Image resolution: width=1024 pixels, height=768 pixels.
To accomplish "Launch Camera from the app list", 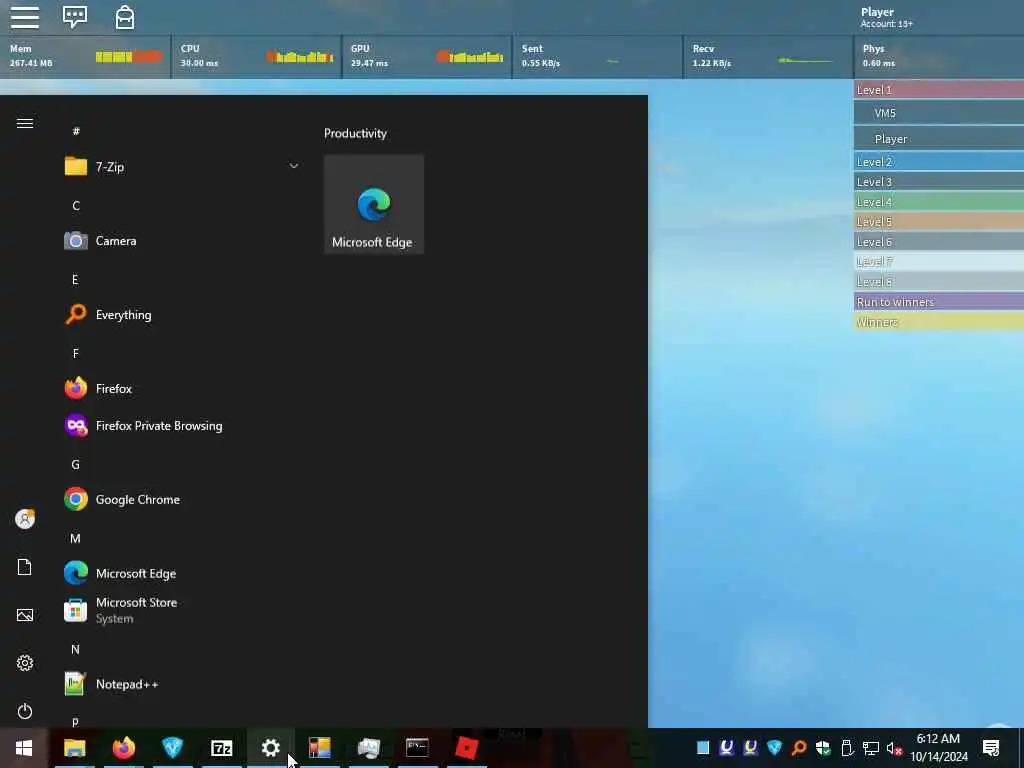I will click(x=183, y=241).
